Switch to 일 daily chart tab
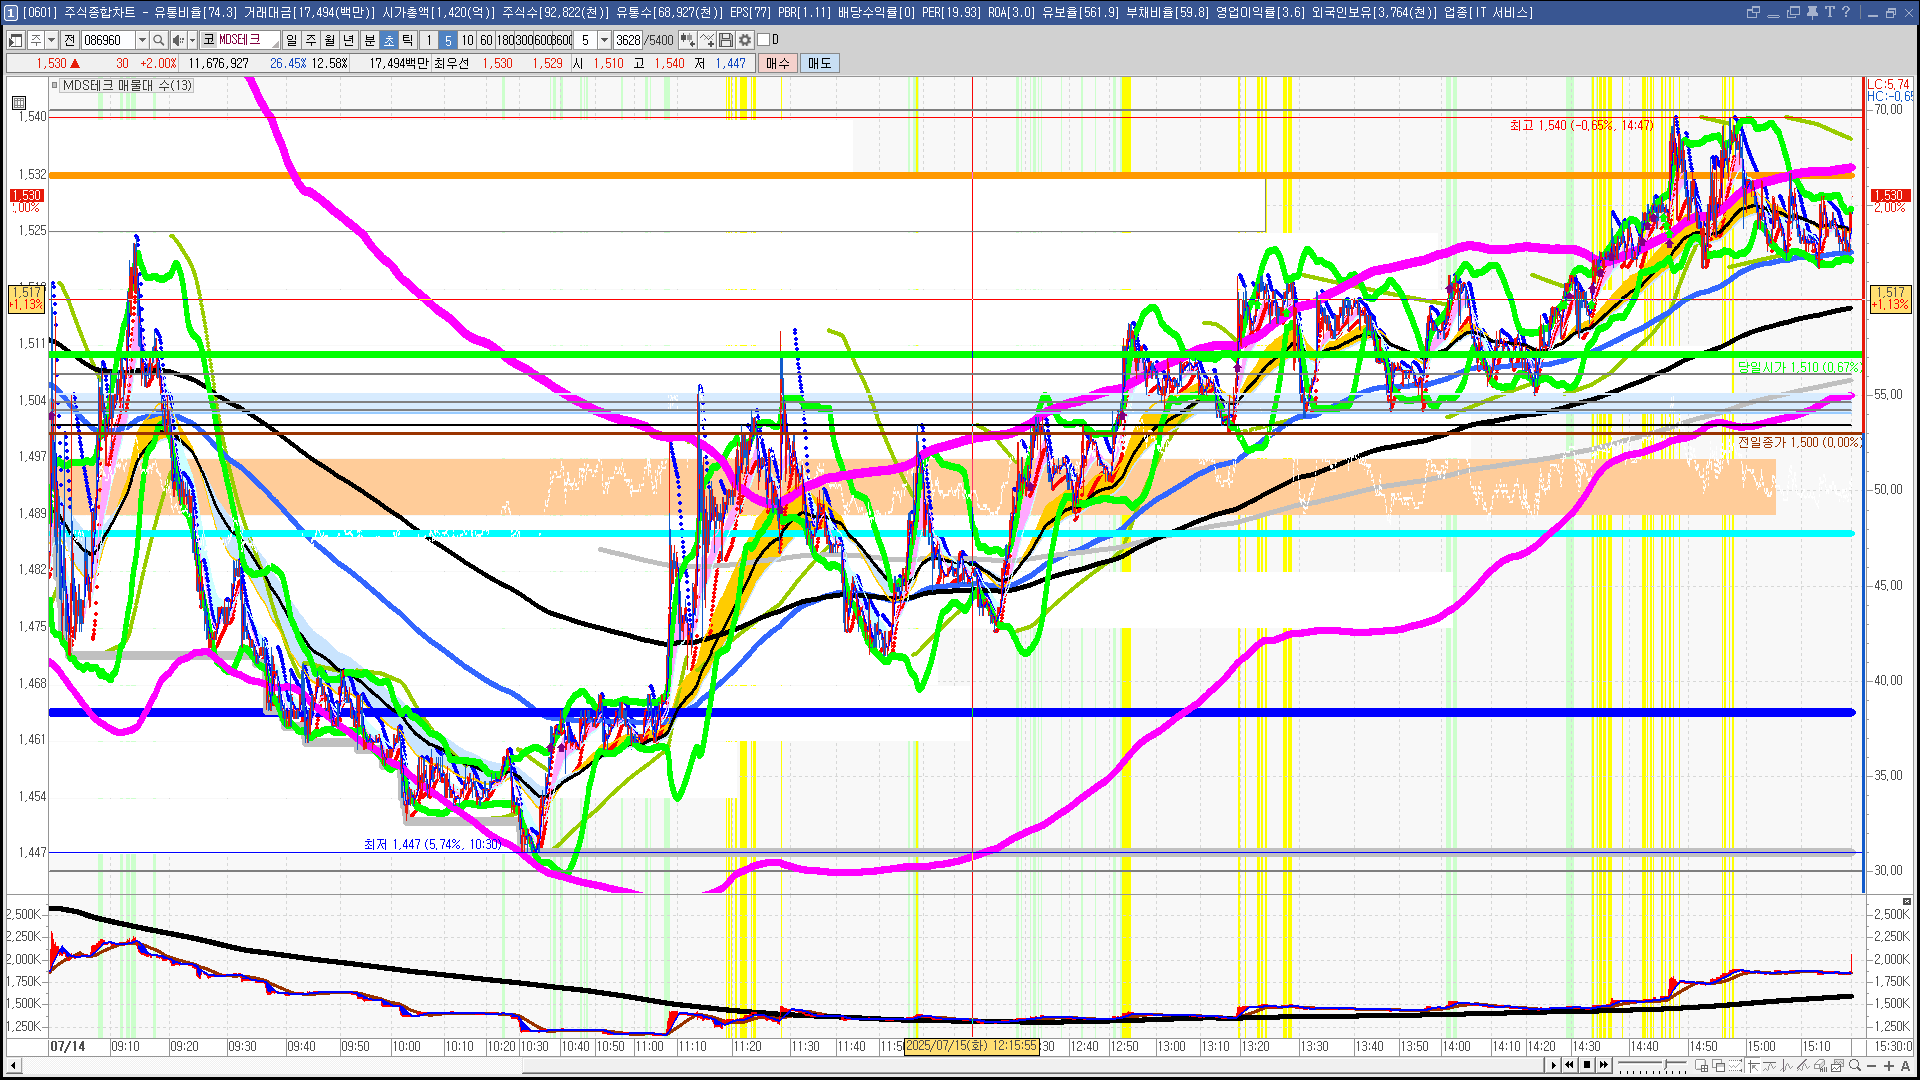 291,40
